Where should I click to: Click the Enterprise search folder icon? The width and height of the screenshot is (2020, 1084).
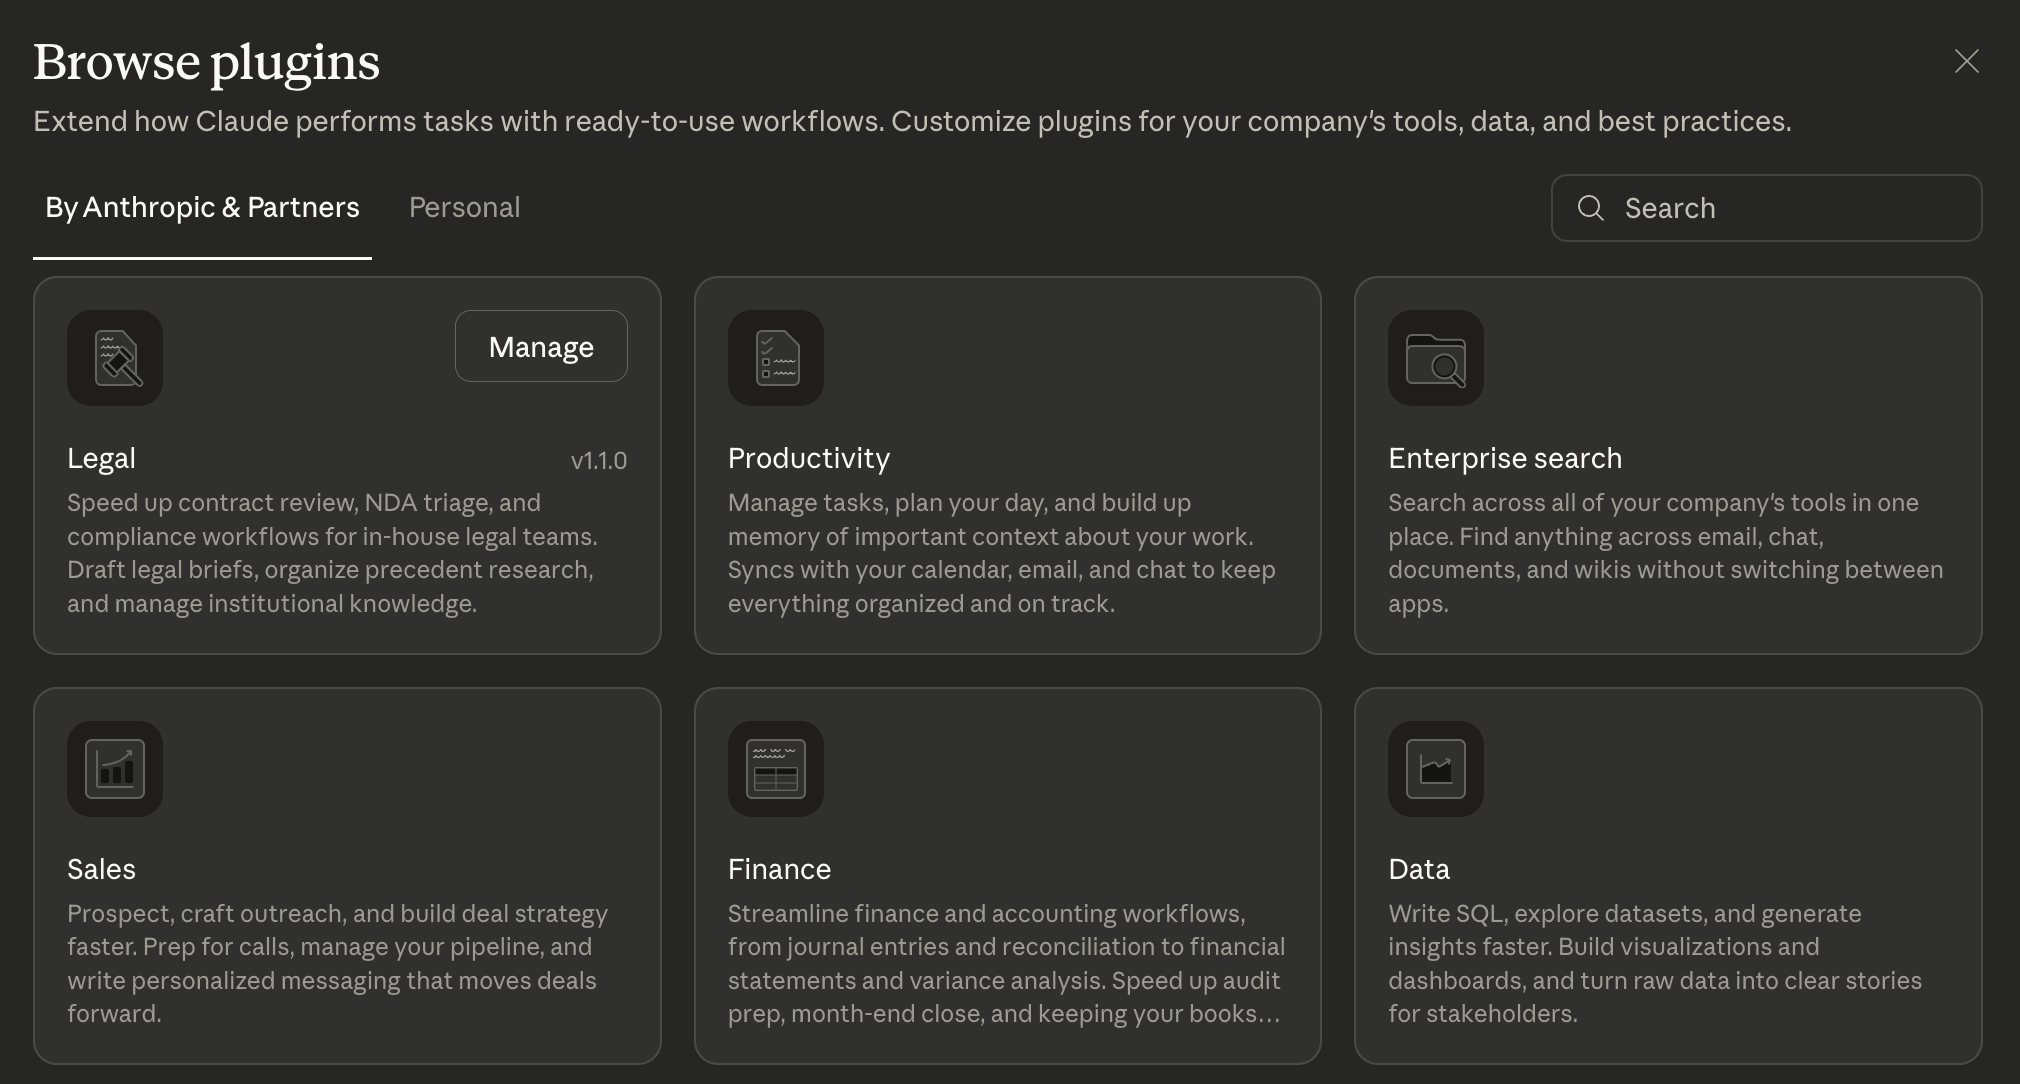point(1436,358)
